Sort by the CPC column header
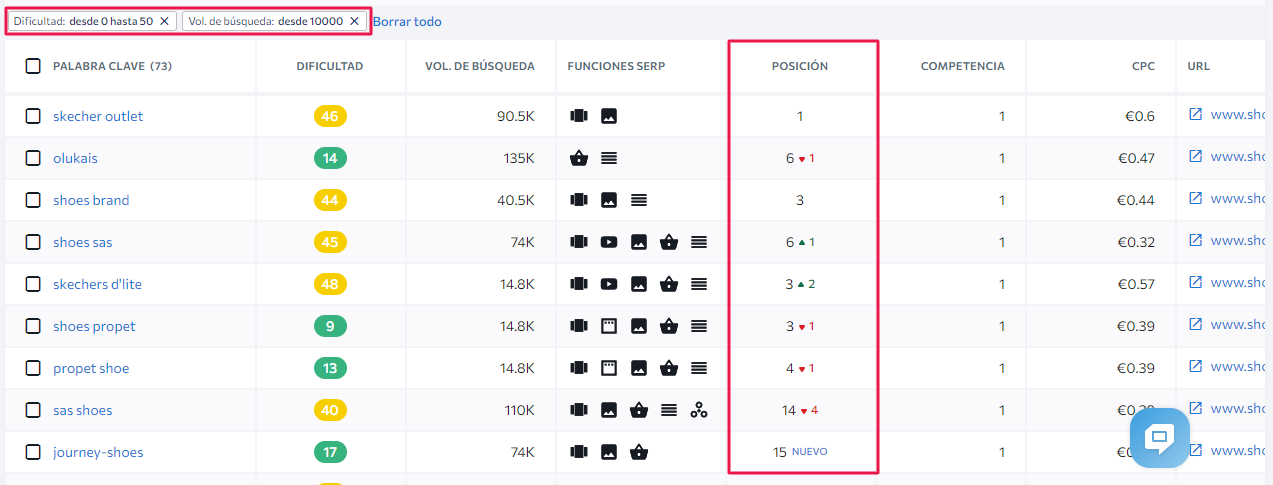The height and width of the screenshot is (485, 1273). click(1143, 66)
